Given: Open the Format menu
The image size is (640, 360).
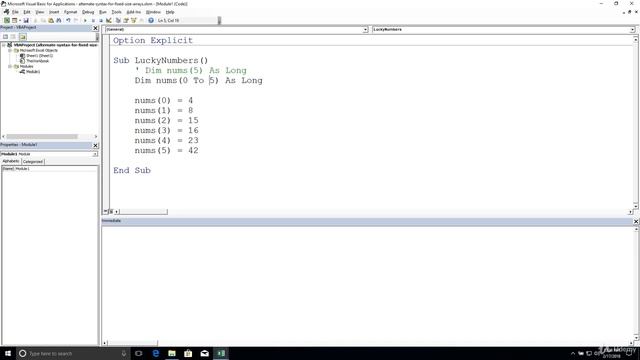Looking at the screenshot, I should click(70, 12).
